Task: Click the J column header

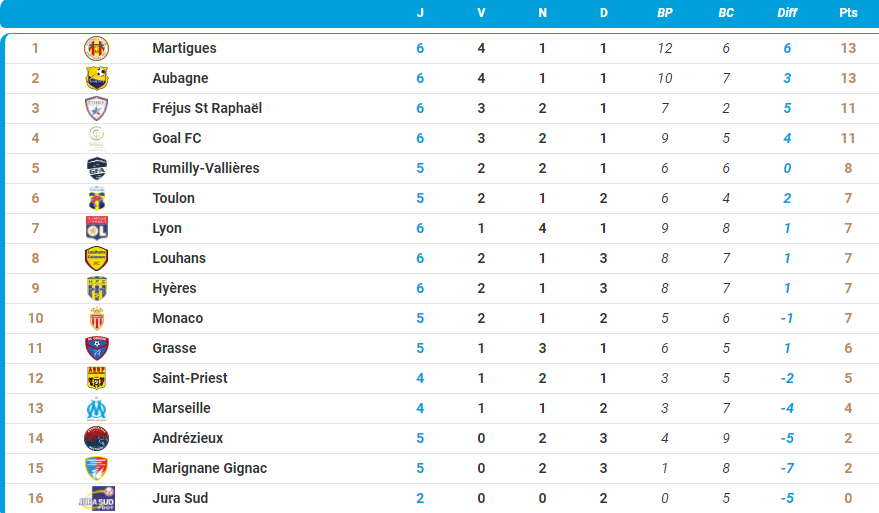Action: [420, 13]
